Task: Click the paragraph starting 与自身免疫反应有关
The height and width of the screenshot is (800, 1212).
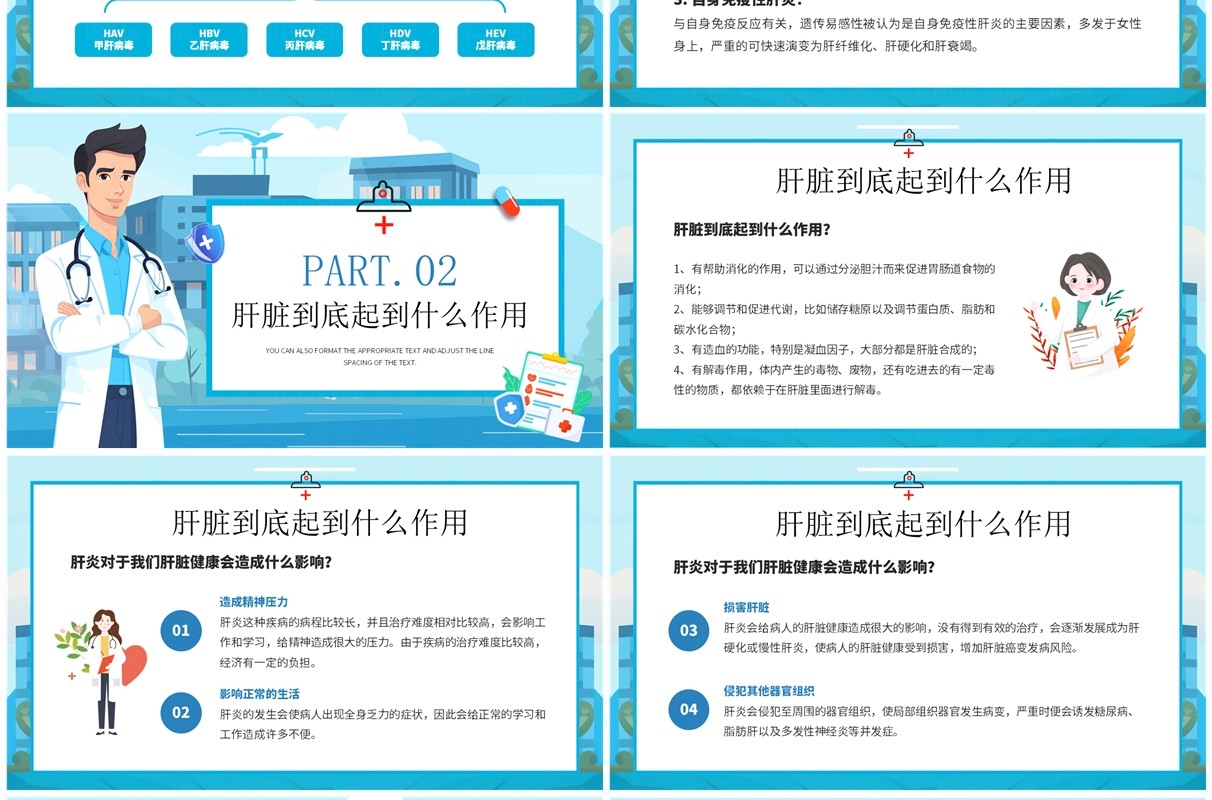Action: (x=907, y=35)
